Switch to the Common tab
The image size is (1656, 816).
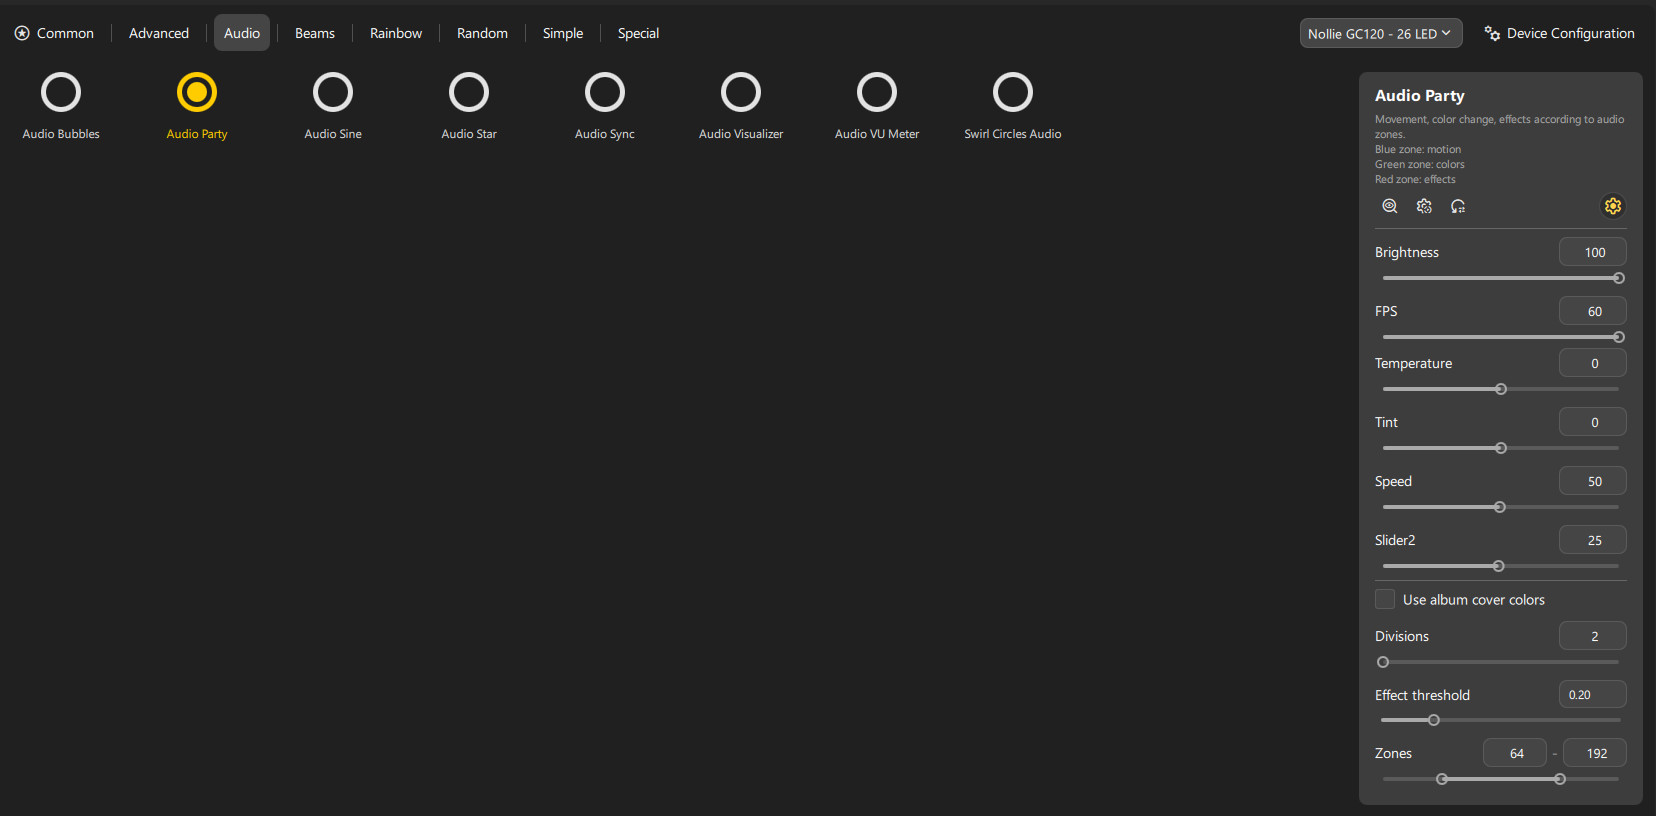click(x=55, y=33)
